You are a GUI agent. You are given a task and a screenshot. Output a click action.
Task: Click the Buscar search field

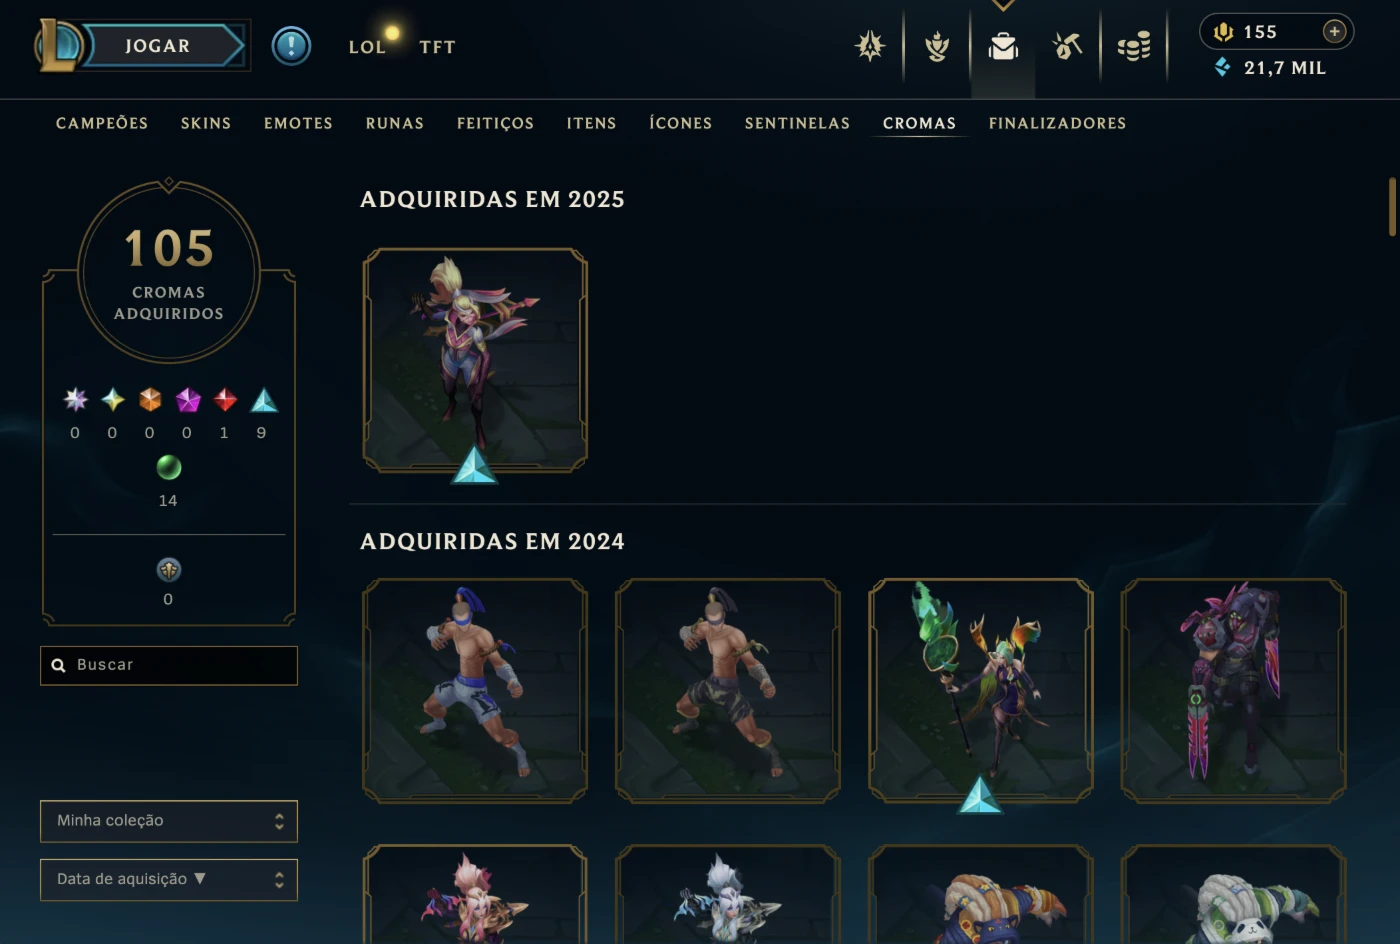169,665
